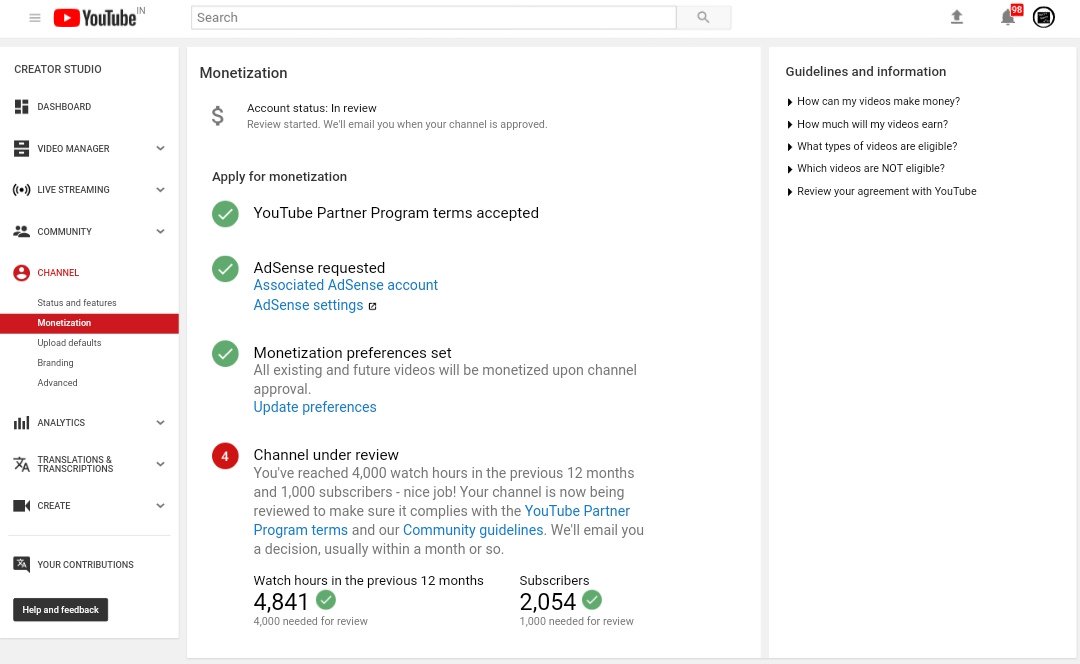Open Your Contributions sidebar item
Image resolution: width=1080 pixels, height=664 pixels.
click(x=85, y=565)
